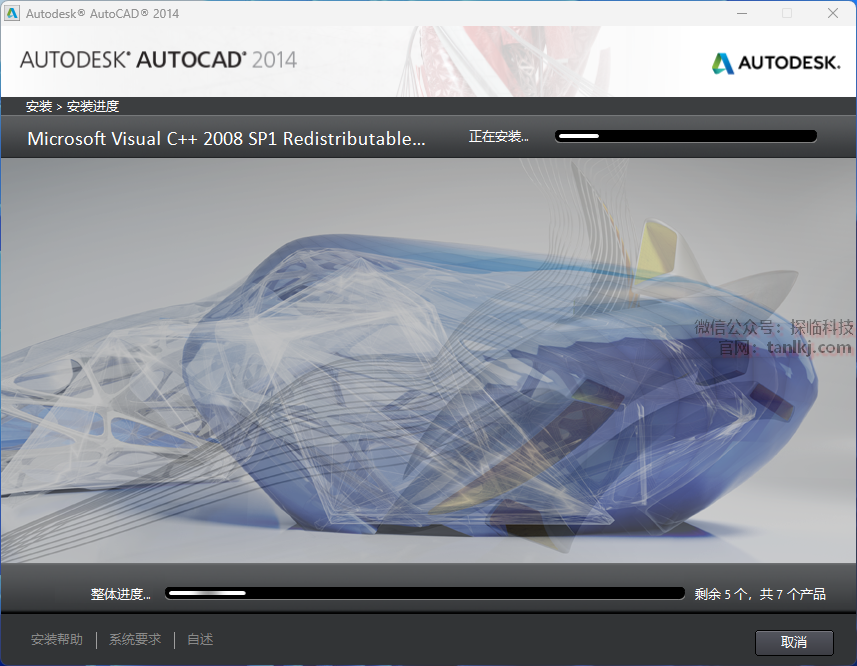This screenshot has height=666, width=857.
Task: Click the 整体进度 overall progress bar
Action: point(425,593)
